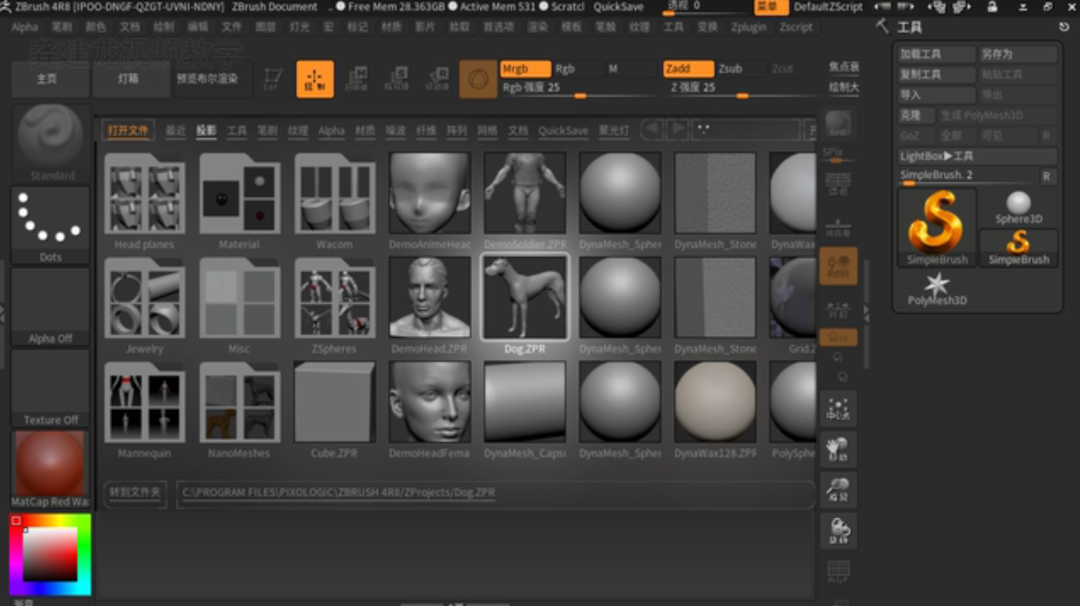Open the Standard brush picker
Screen dimensions: 1080x606
click(x=50, y=143)
